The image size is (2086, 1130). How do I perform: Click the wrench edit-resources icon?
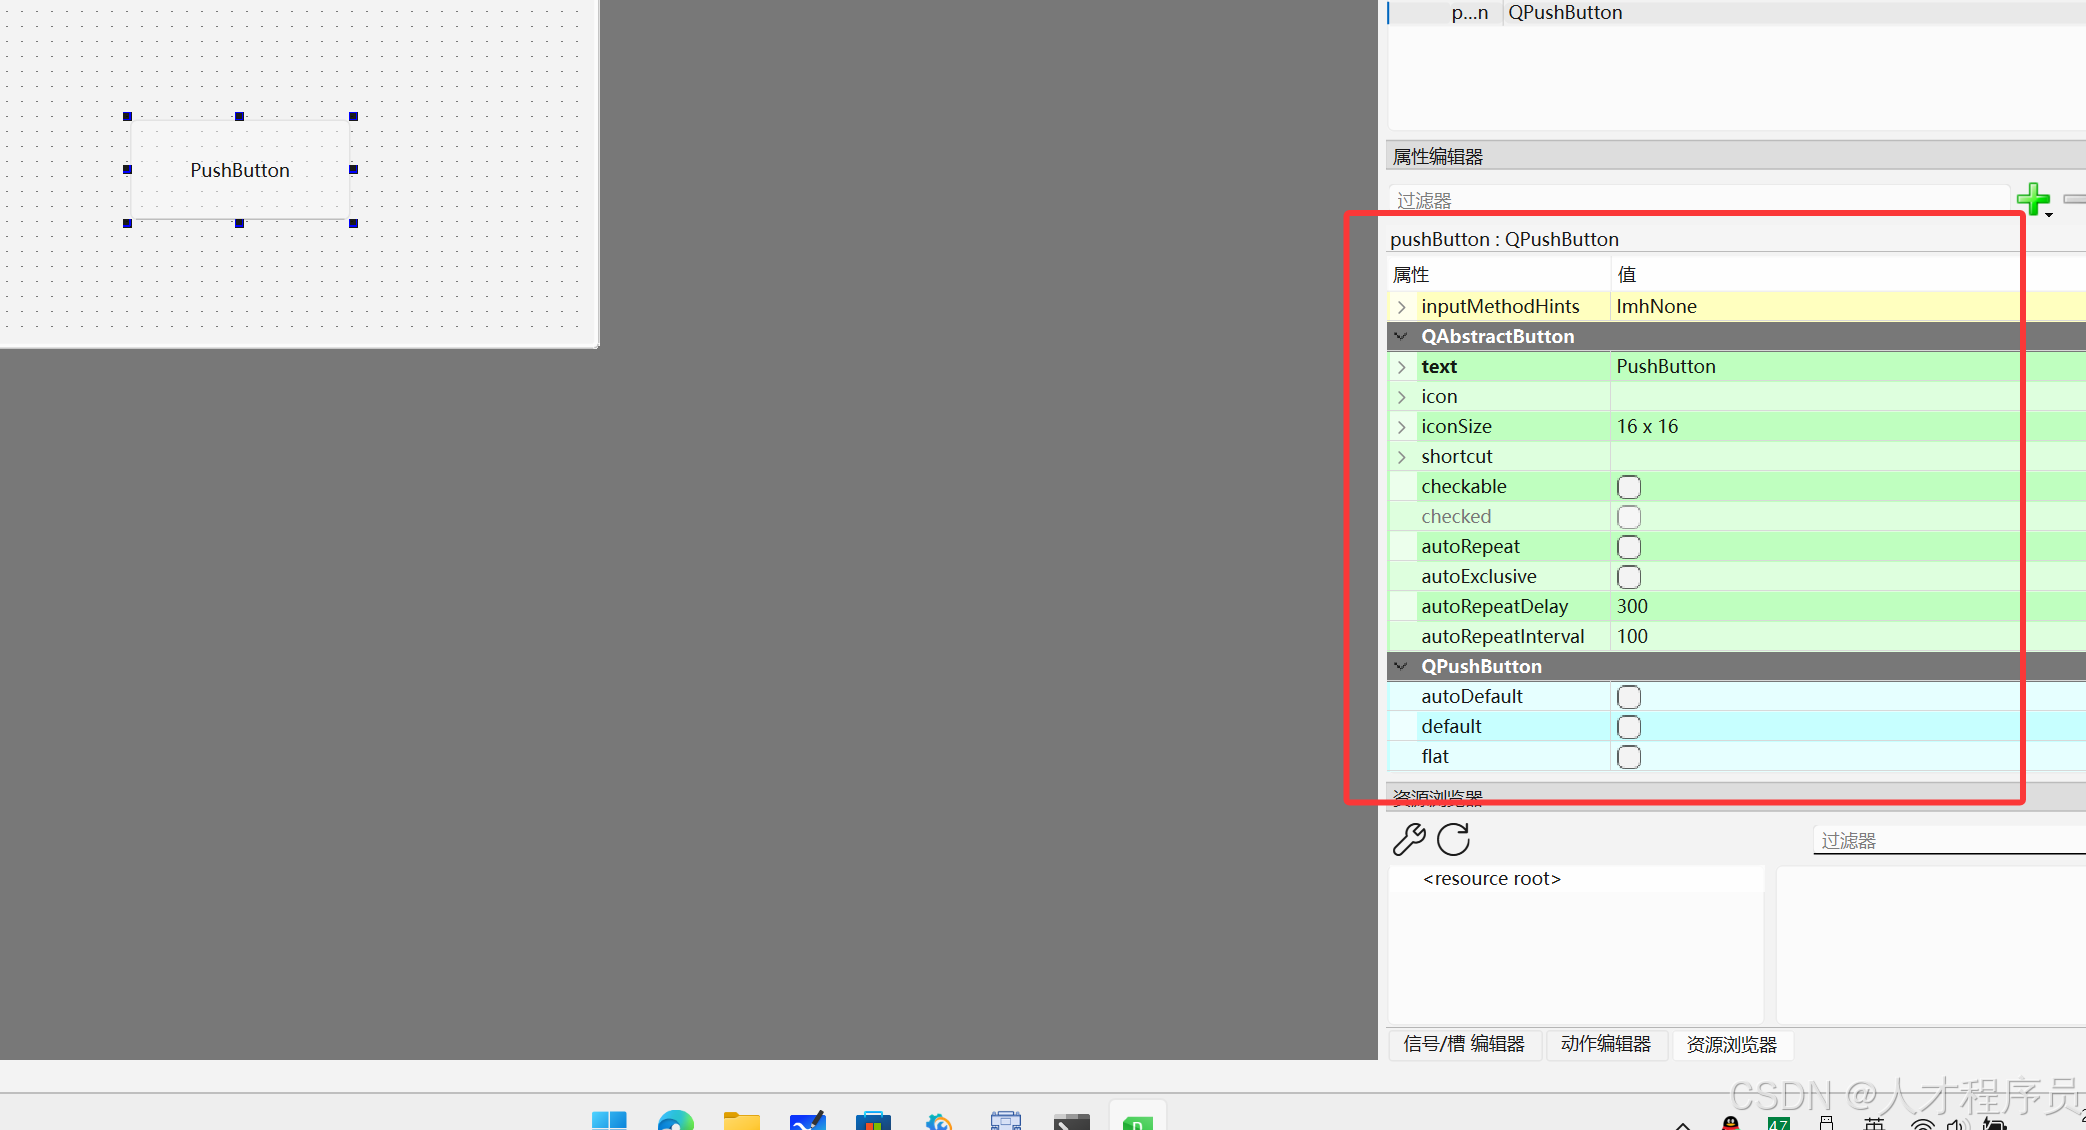[x=1409, y=839]
